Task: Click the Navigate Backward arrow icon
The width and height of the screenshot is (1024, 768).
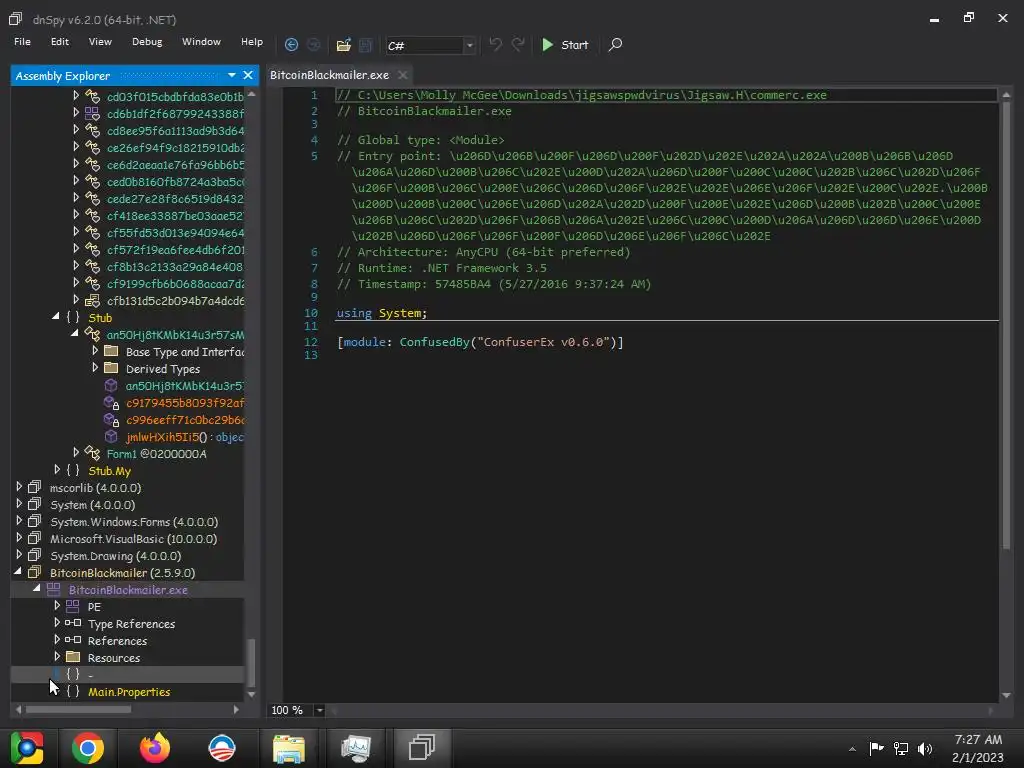Action: click(291, 44)
